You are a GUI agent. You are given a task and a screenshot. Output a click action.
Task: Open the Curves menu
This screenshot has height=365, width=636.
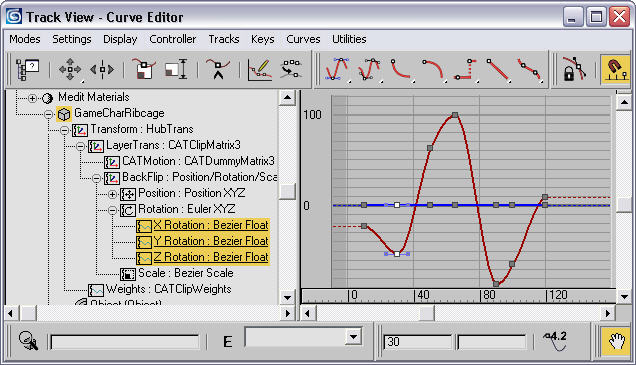click(303, 39)
